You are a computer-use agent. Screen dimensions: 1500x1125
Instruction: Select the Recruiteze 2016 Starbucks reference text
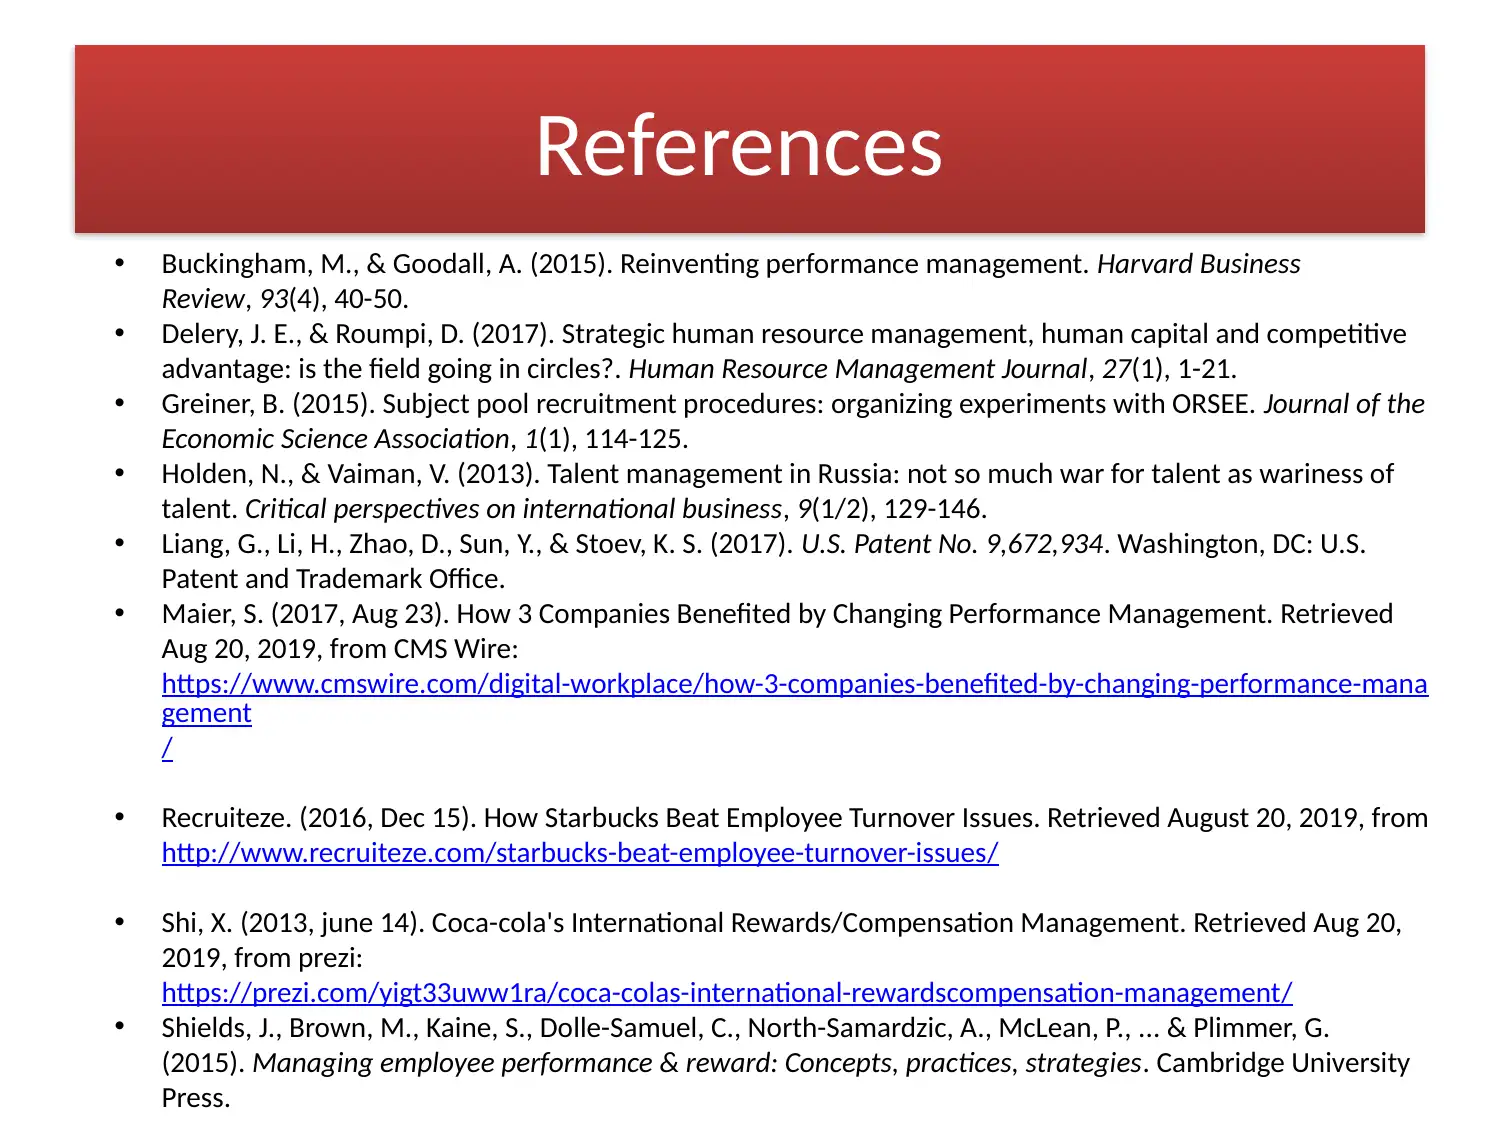point(794,818)
